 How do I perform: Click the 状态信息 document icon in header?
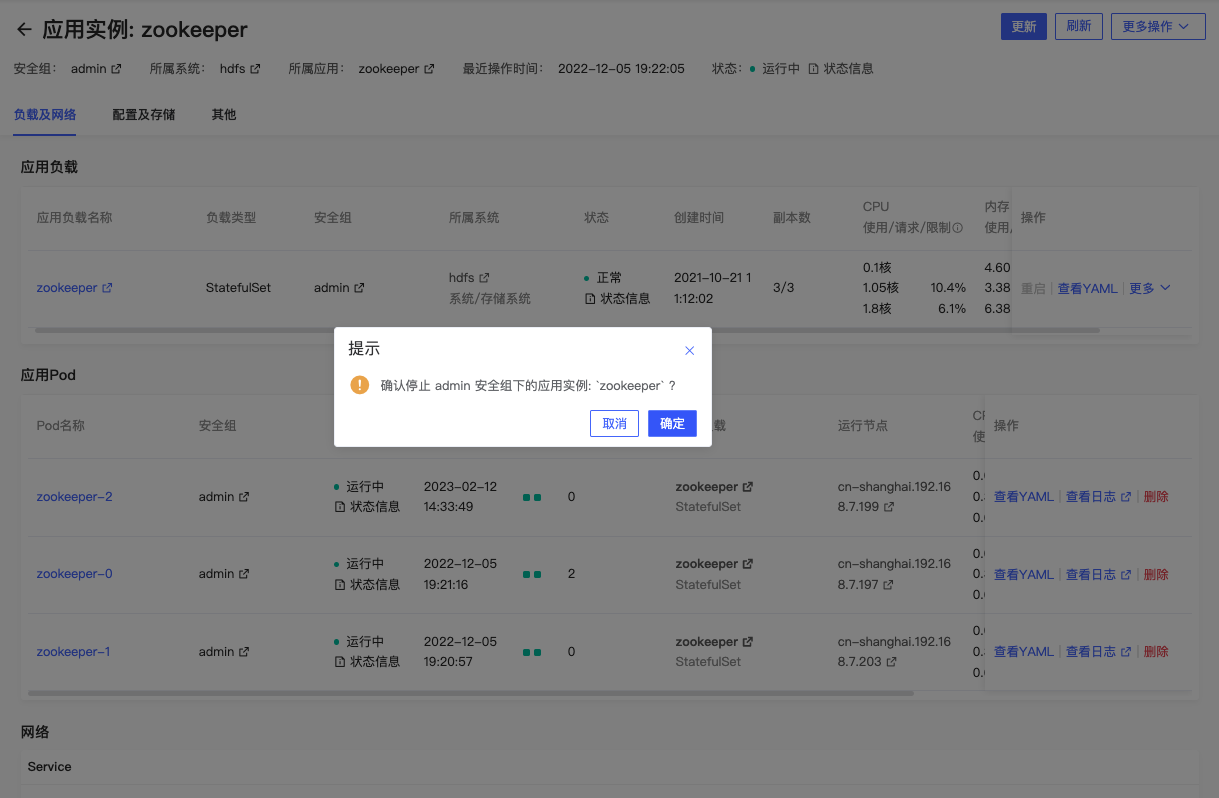[x=813, y=69]
